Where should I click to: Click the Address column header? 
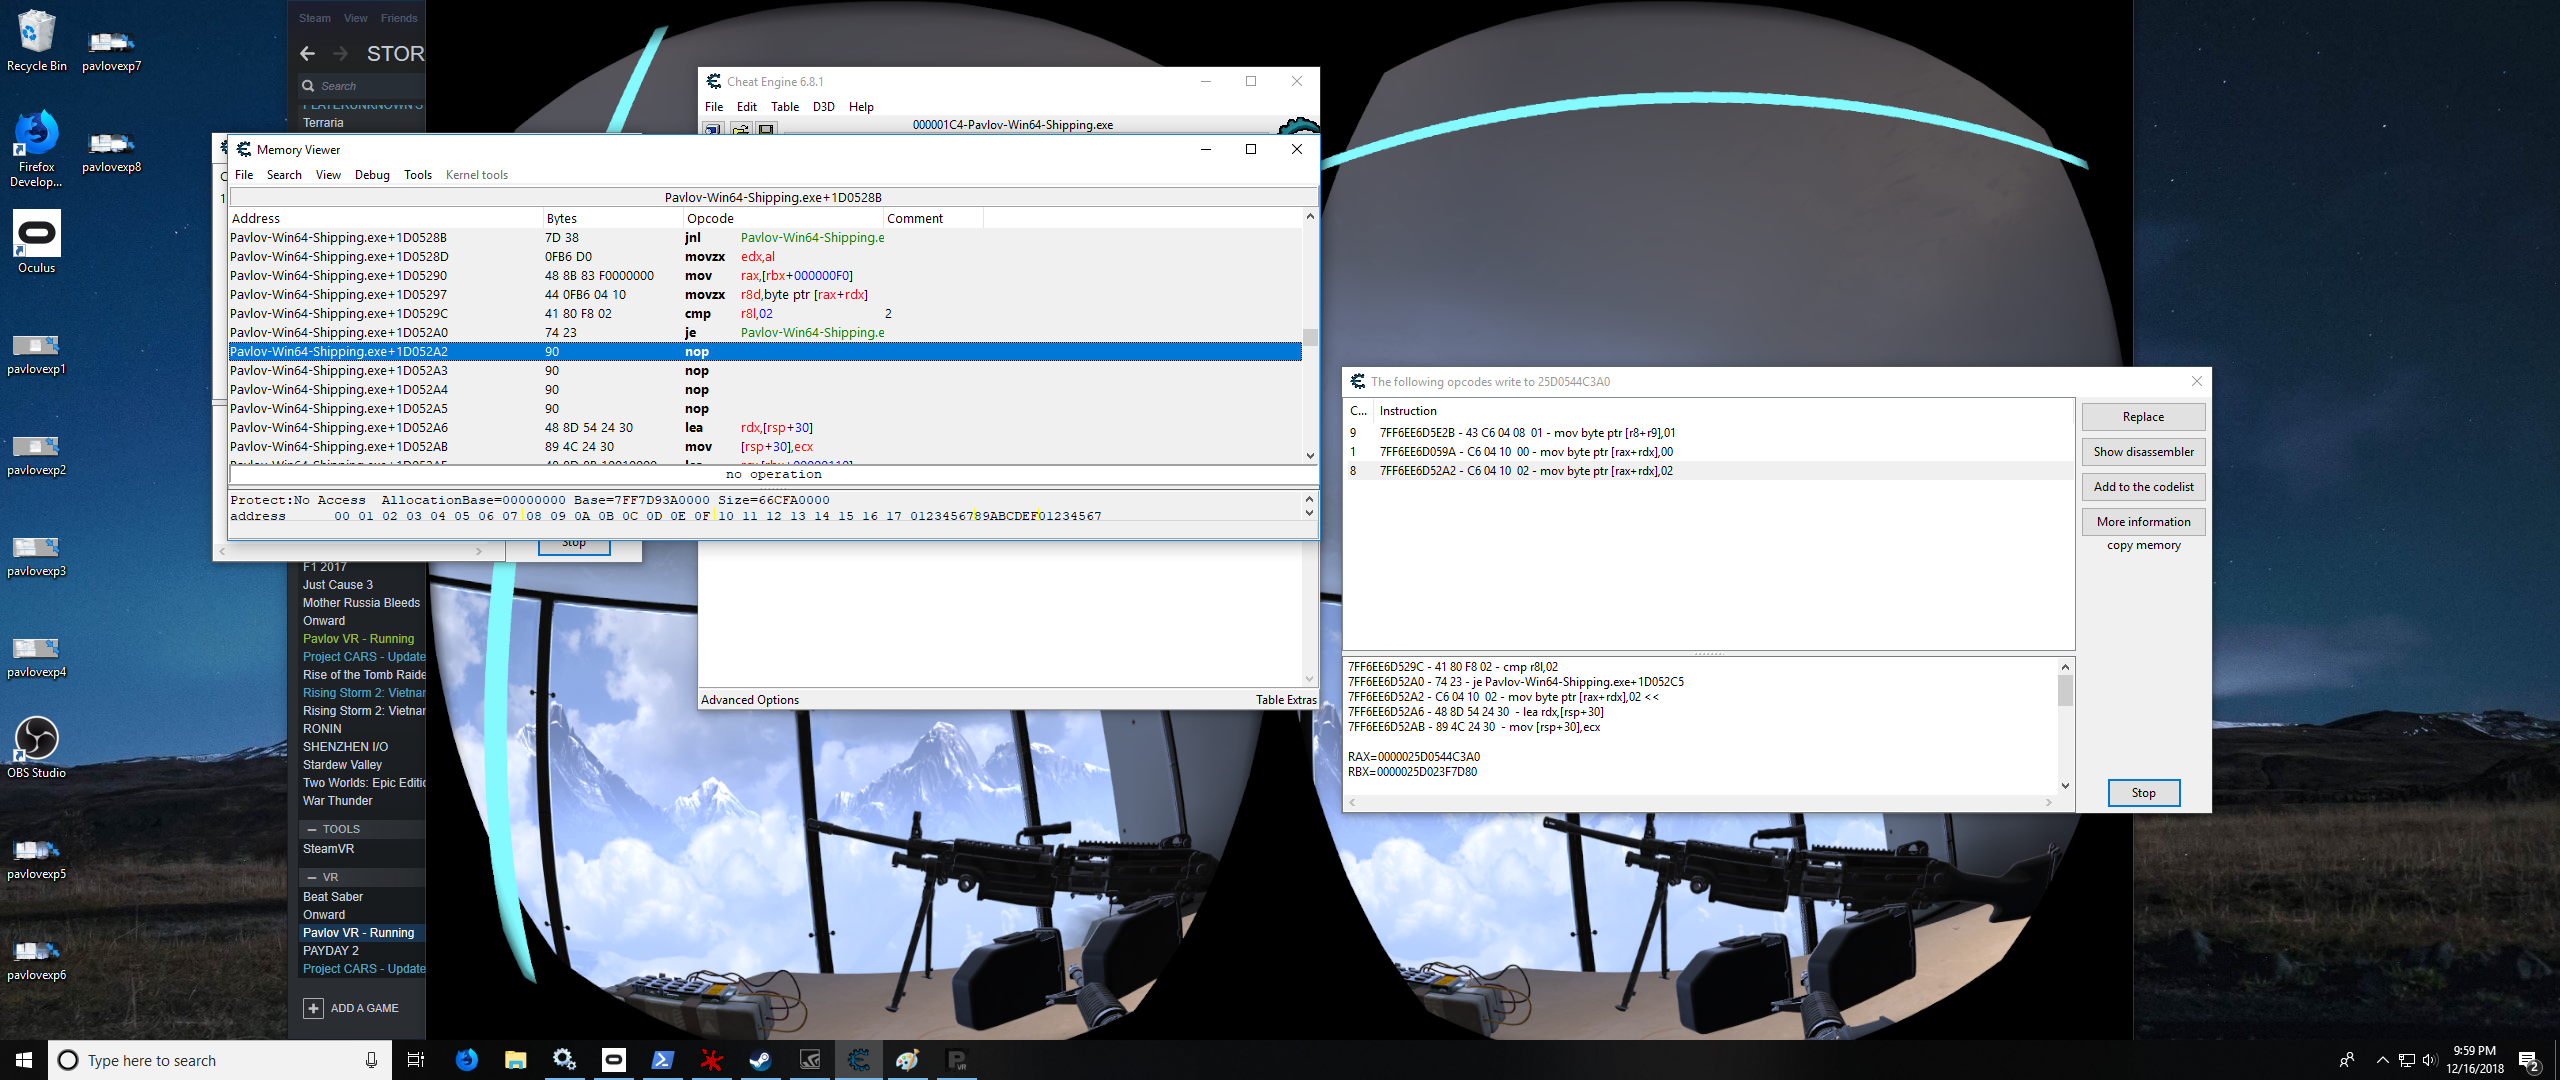pyautogui.click(x=386, y=218)
